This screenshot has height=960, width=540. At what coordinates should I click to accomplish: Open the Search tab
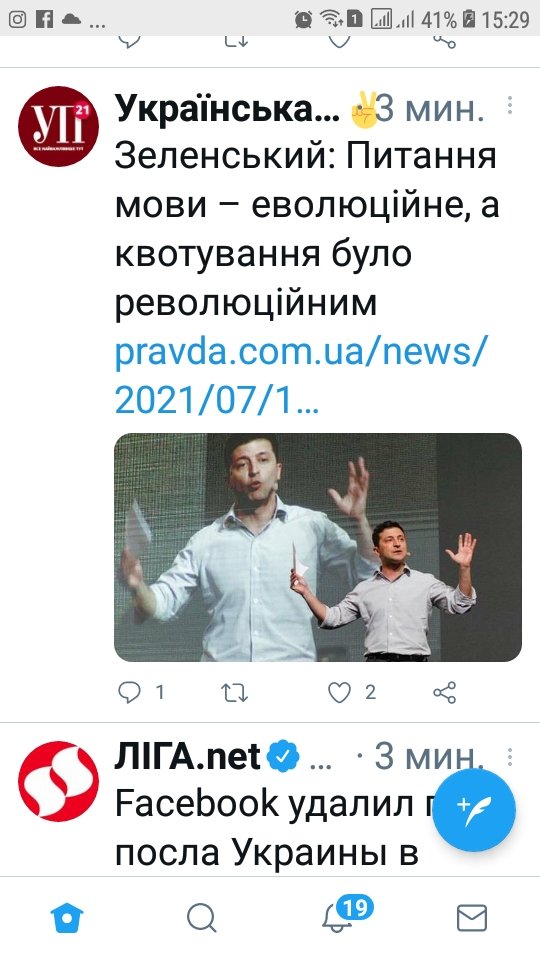pos(201,918)
